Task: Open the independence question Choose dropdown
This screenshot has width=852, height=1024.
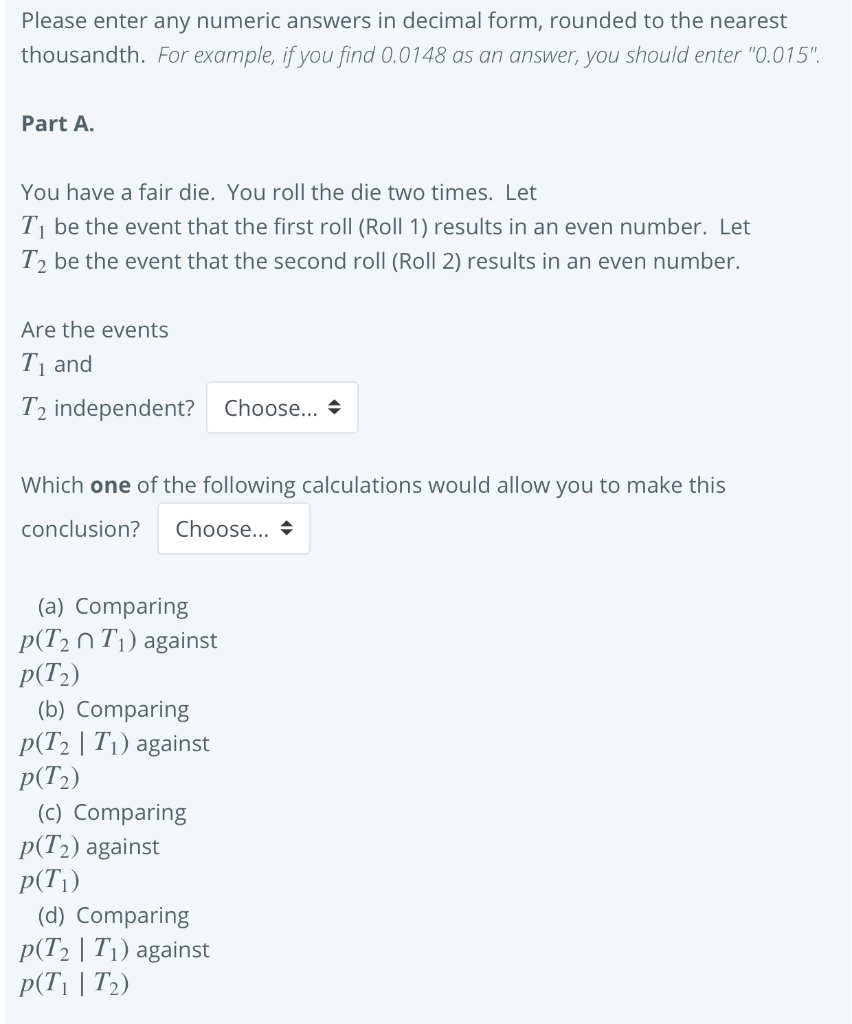Action: [x=281, y=407]
